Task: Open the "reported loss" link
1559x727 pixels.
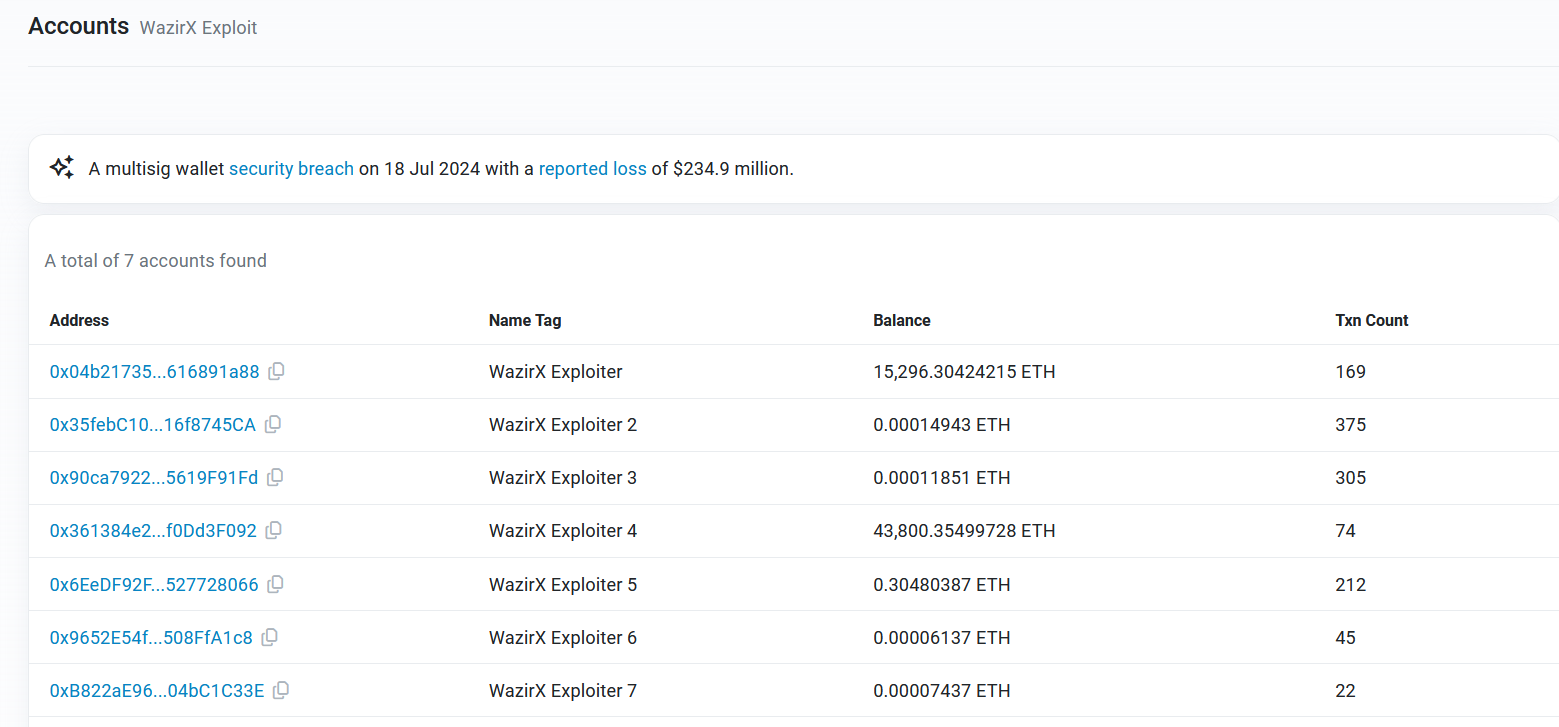Action: click(x=592, y=169)
